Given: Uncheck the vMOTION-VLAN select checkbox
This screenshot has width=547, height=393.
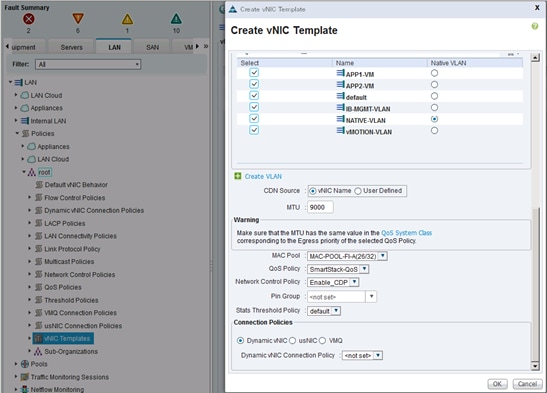Looking at the screenshot, I should pyautogui.click(x=254, y=130).
